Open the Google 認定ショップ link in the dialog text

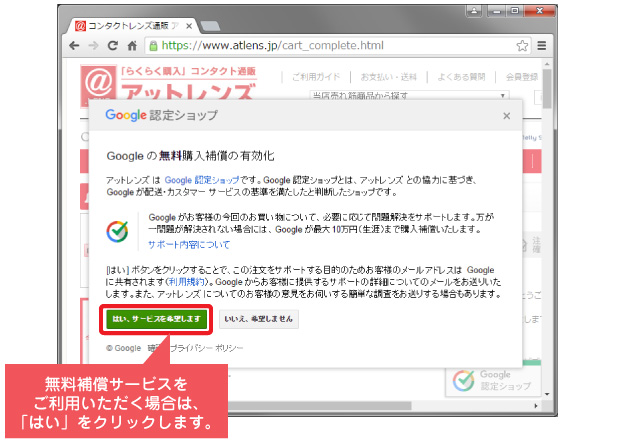coord(202,180)
